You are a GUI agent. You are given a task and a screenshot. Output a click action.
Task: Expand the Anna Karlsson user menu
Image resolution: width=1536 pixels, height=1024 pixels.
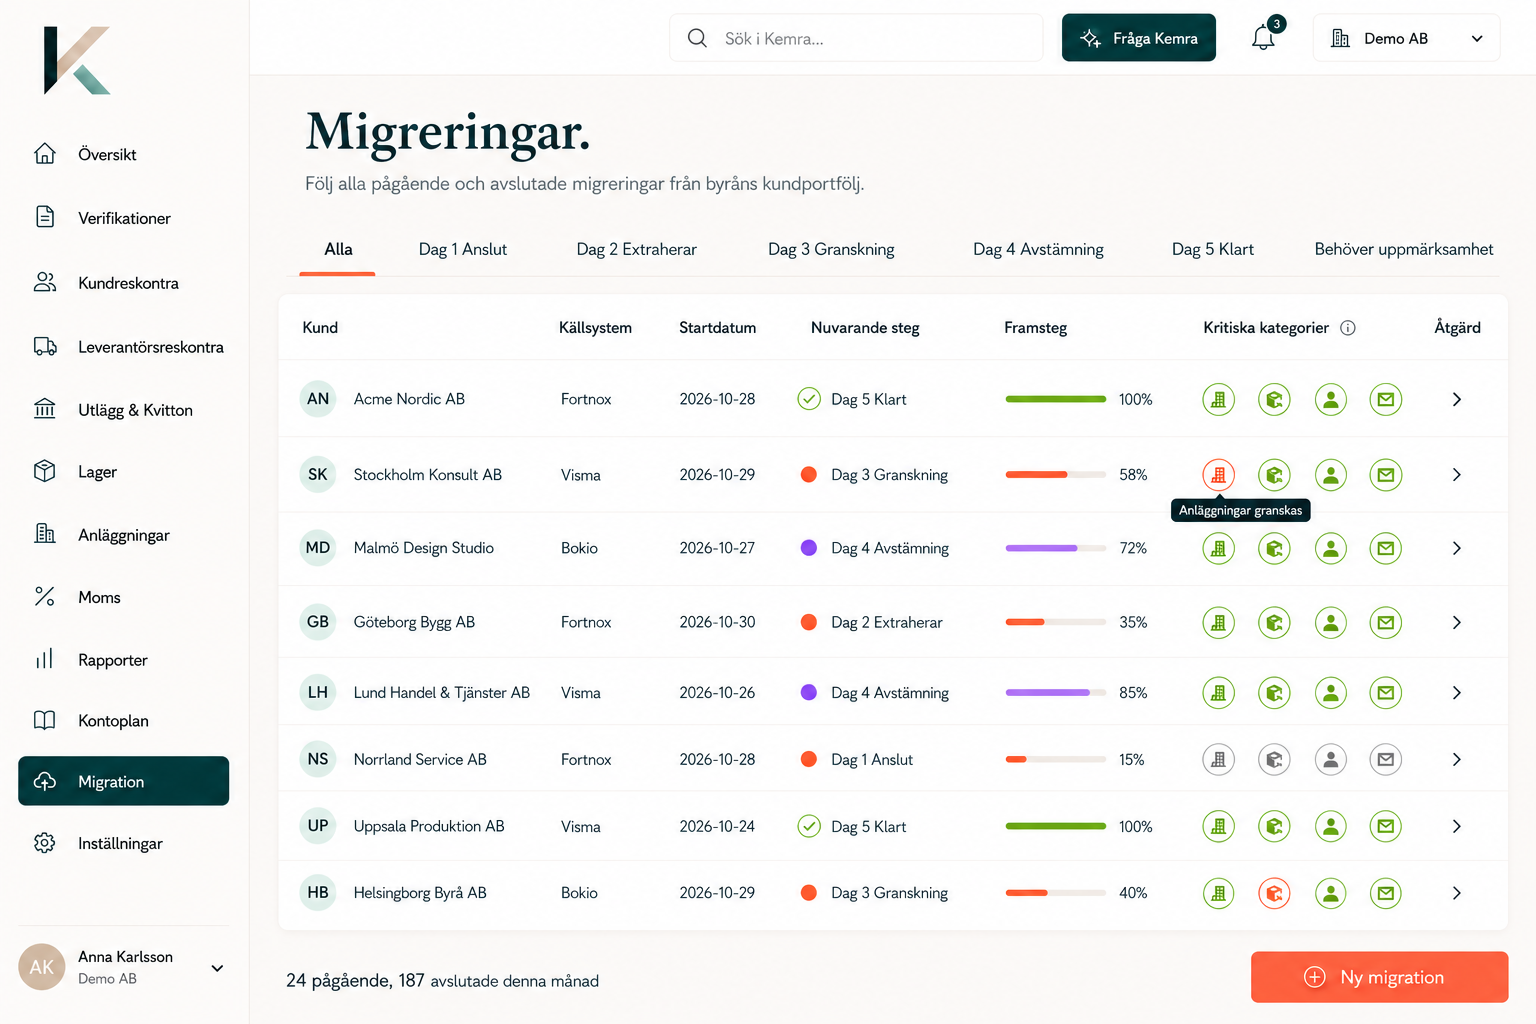(x=217, y=968)
